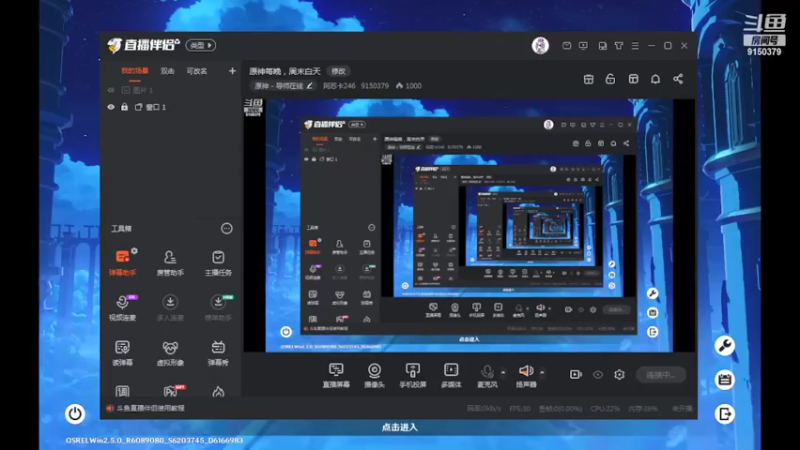The height and width of the screenshot is (450, 800).
Task: Open the 房管助手 room manager tool
Action: 170,262
